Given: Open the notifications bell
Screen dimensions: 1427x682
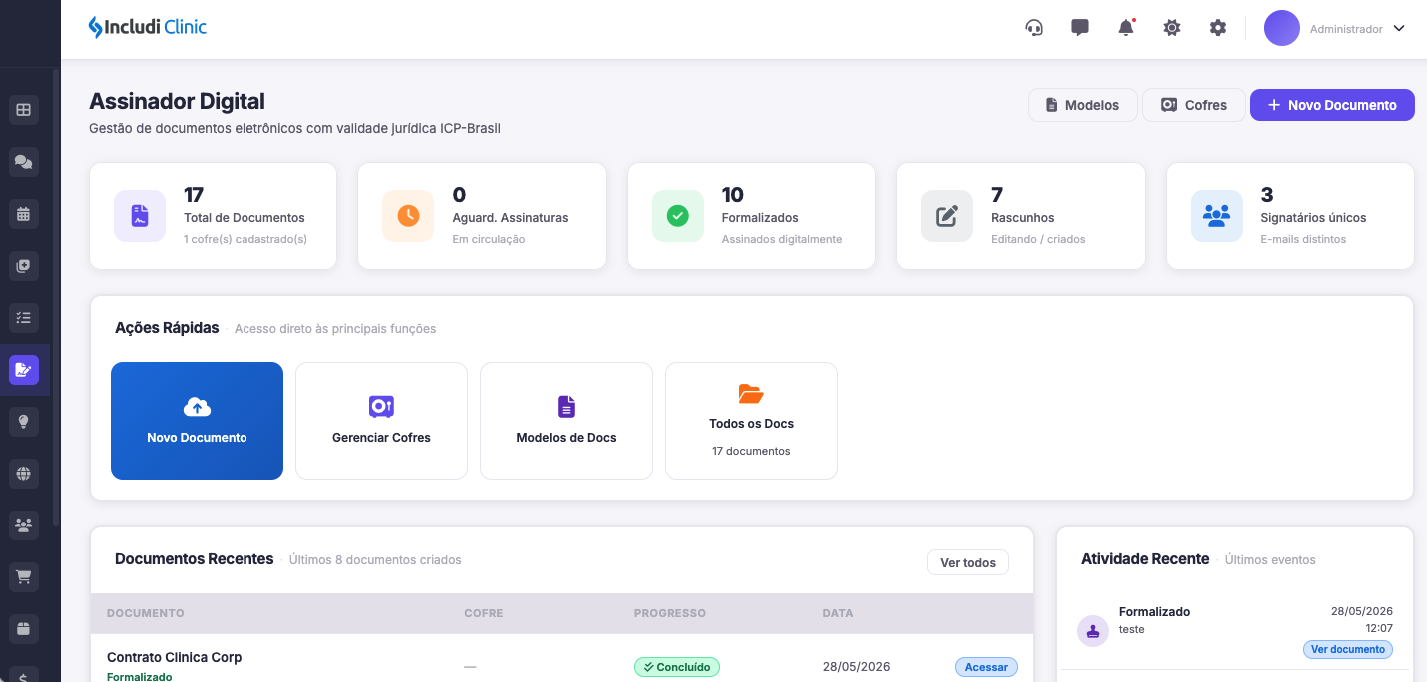Looking at the screenshot, I should (x=1126, y=28).
